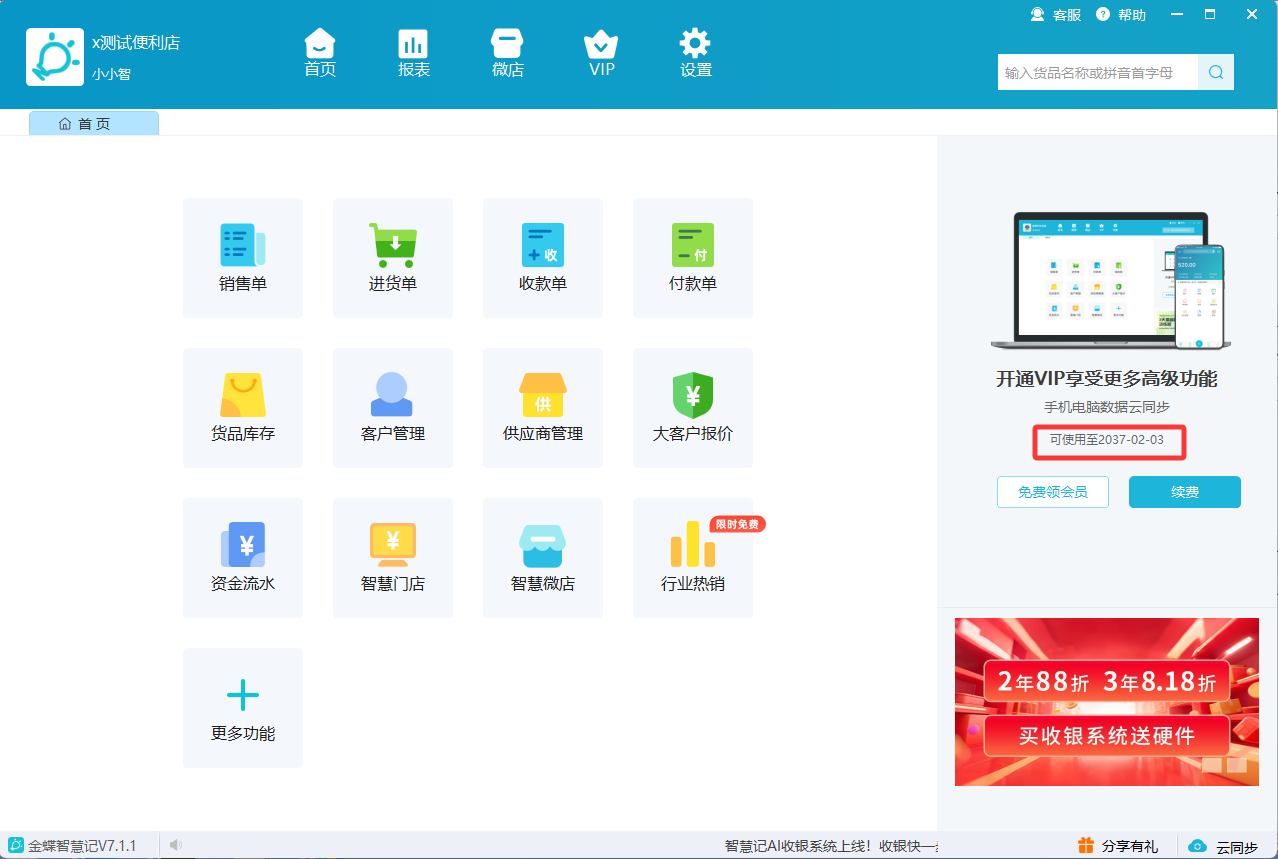Open VIP in top navigation

pyautogui.click(x=601, y=53)
